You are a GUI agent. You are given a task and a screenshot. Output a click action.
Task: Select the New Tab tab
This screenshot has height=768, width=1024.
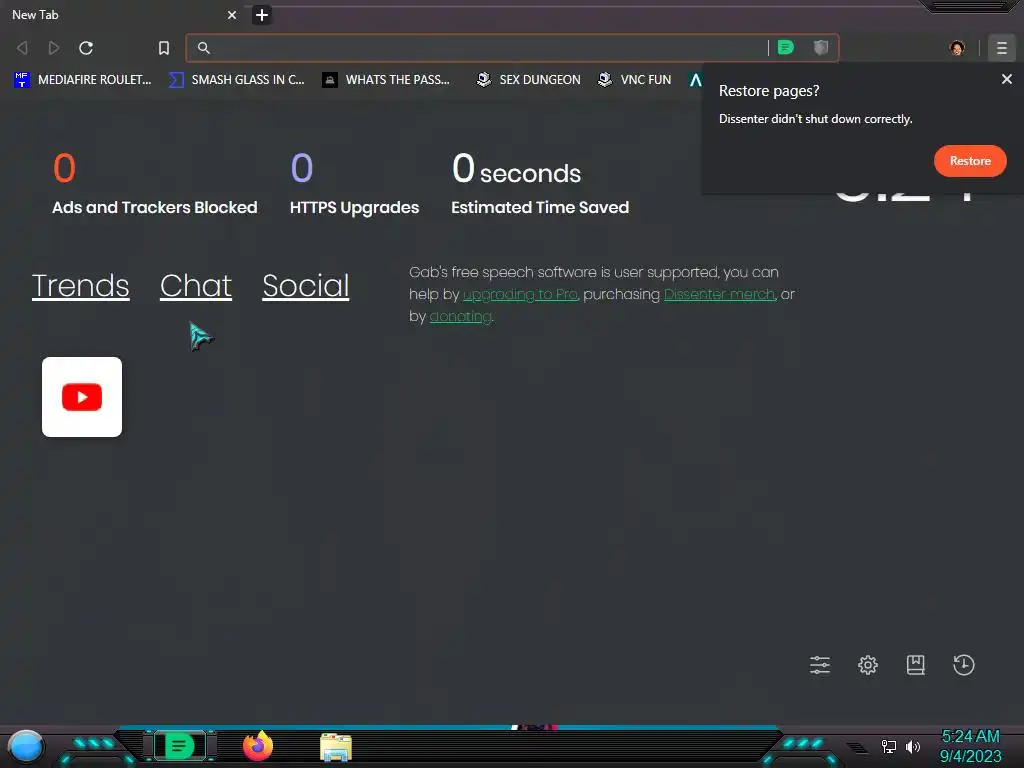point(122,14)
